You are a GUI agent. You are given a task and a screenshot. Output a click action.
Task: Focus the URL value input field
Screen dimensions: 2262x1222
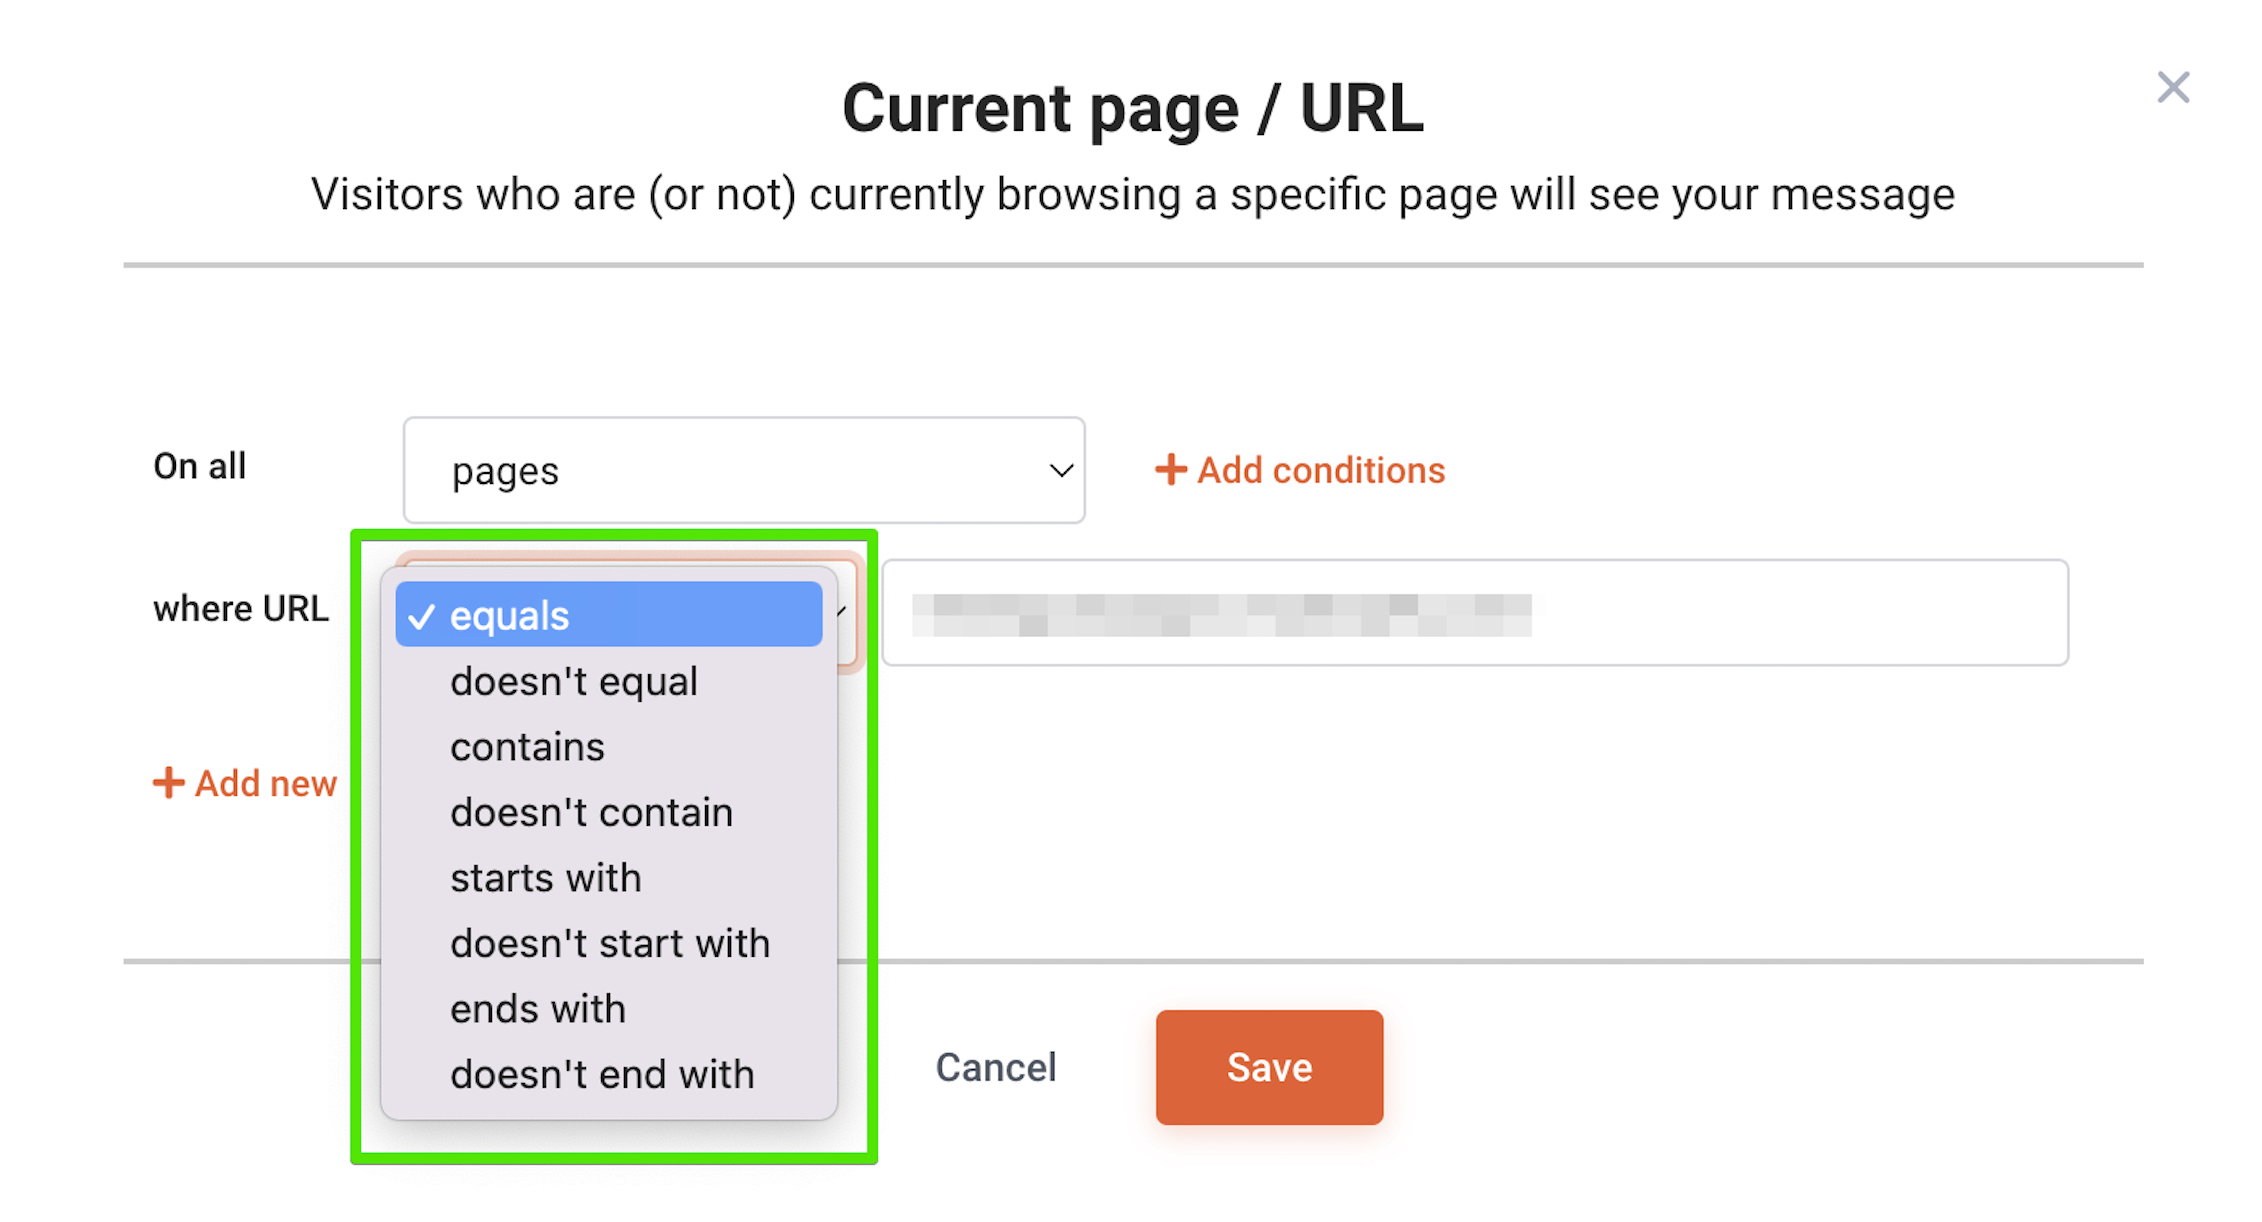1475,612
